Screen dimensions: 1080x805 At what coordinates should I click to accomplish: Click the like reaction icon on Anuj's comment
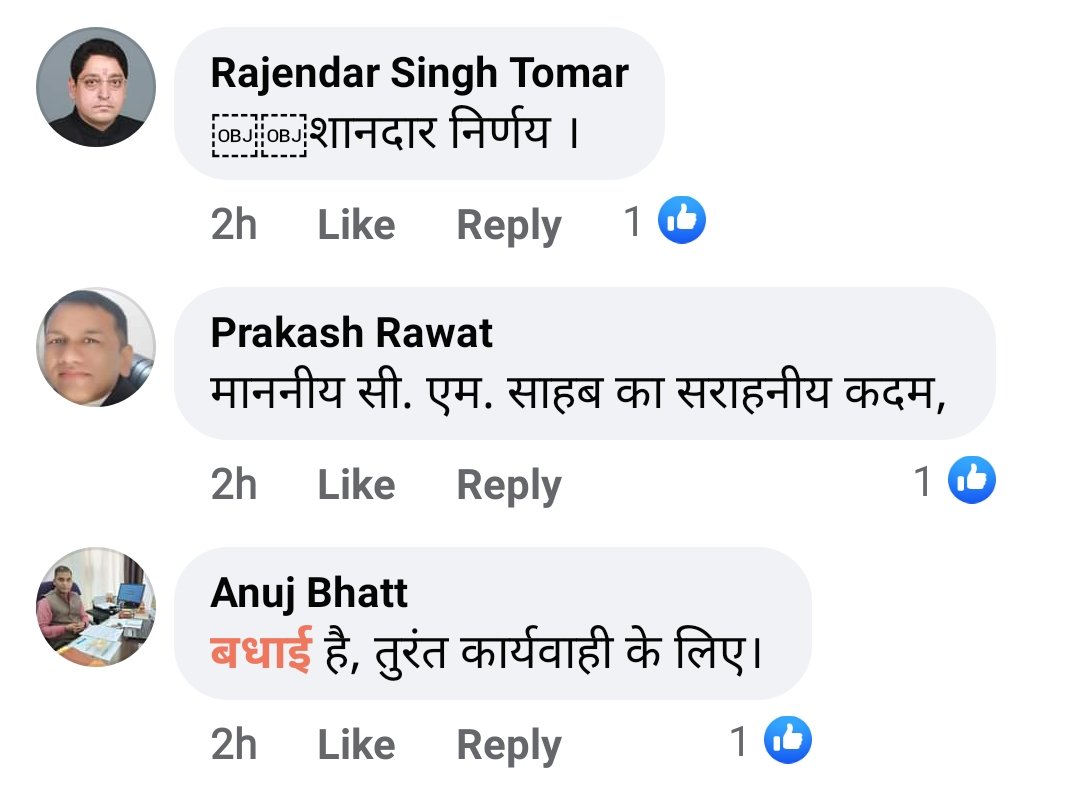787,741
